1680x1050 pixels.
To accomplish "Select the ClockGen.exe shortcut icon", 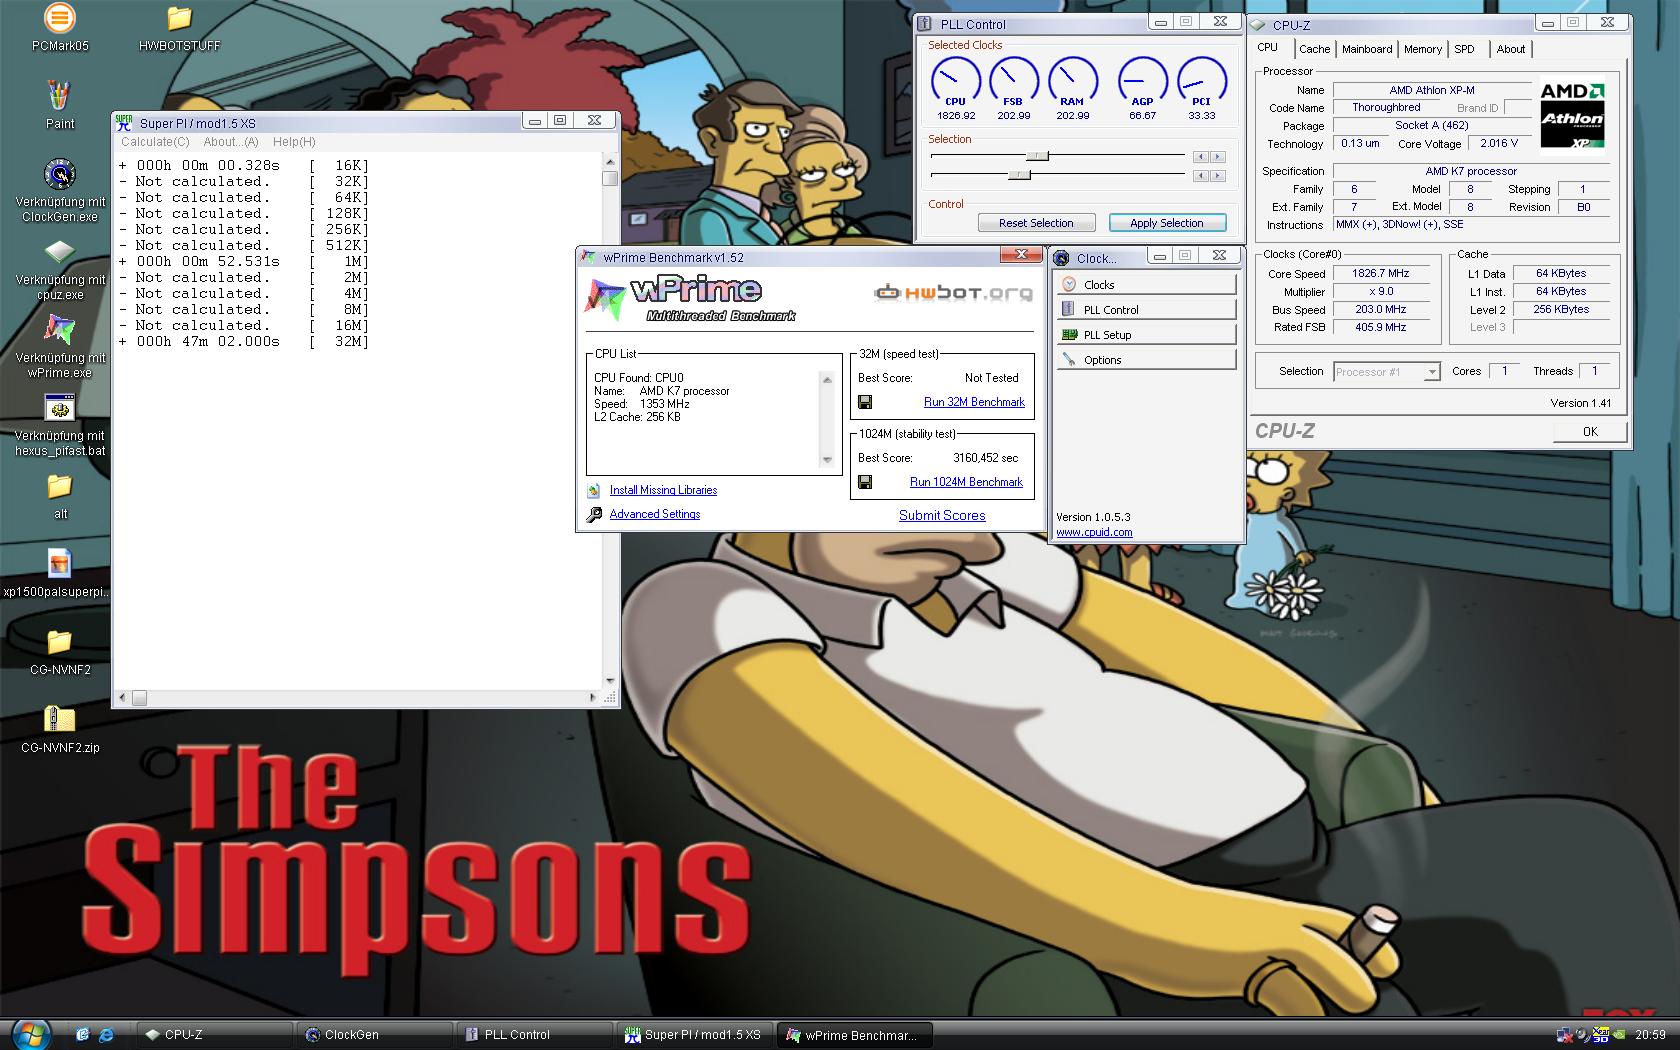I will click(x=60, y=174).
